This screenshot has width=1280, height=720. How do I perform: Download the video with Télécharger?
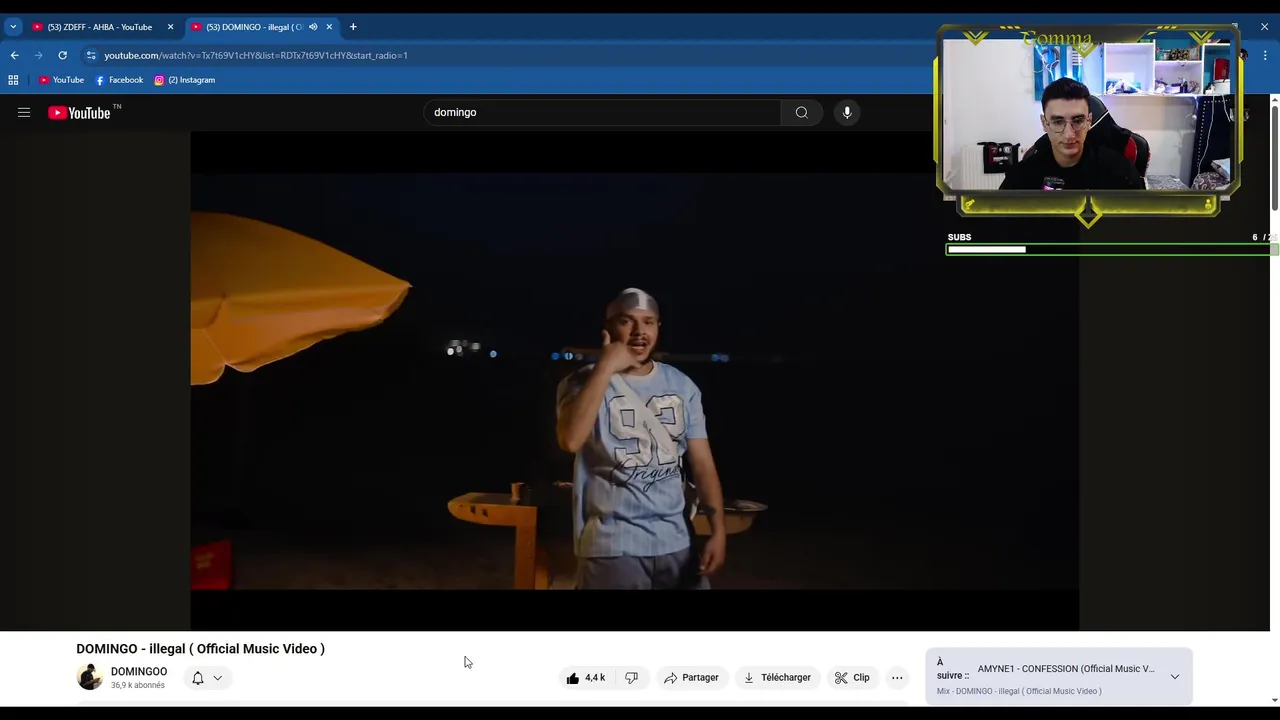point(777,678)
